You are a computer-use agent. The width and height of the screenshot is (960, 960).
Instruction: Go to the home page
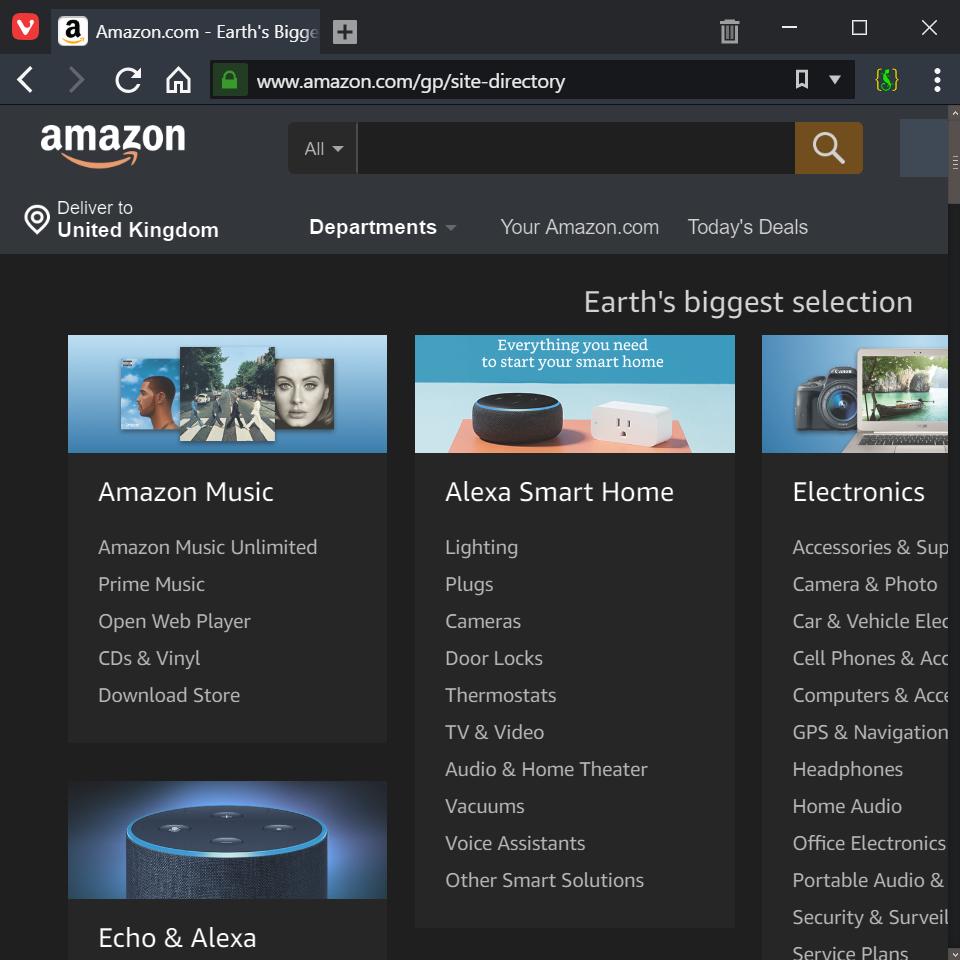pyautogui.click(x=178, y=80)
